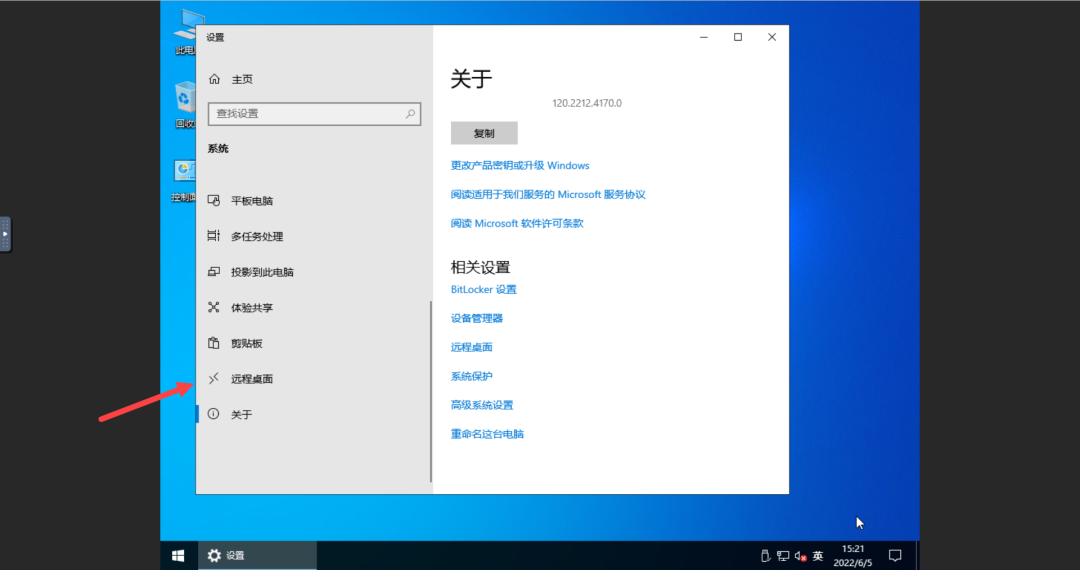This screenshot has height=570, width=1080.
Task: Open the Remote Desktop (远程桌面) sidebar icon
Action: 214,378
